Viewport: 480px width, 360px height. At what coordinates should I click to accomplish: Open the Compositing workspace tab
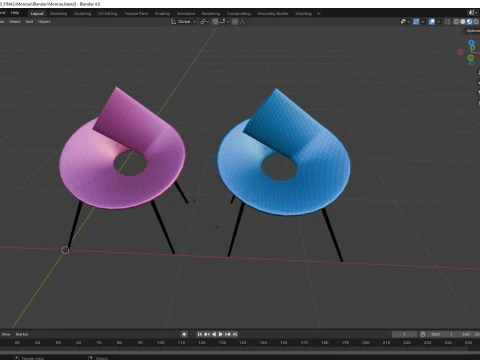(239, 14)
